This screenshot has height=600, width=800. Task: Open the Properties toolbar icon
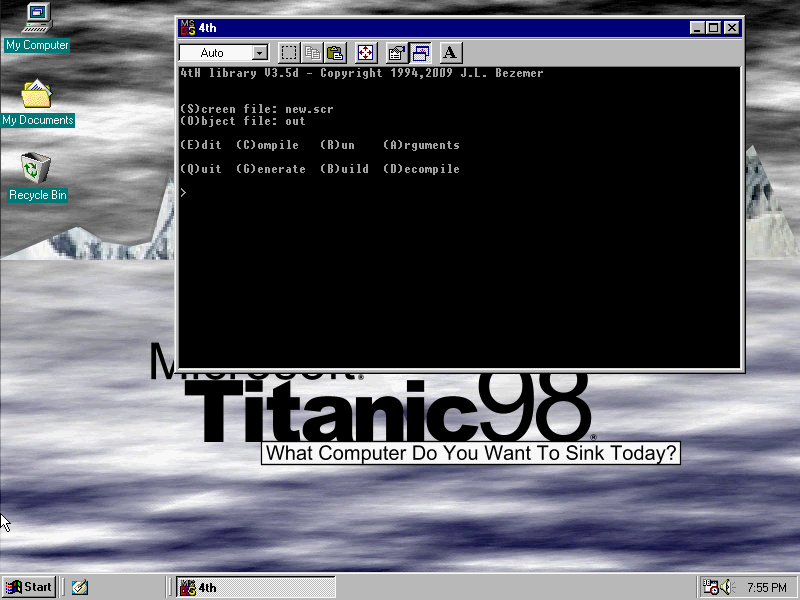(x=397, y=53)
